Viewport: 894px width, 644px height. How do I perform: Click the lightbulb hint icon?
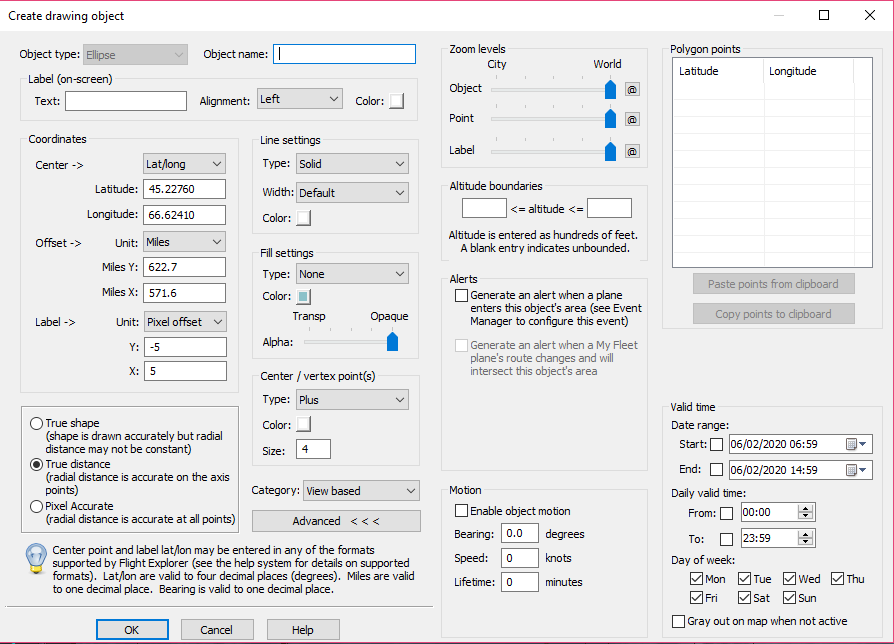point(36,557)
